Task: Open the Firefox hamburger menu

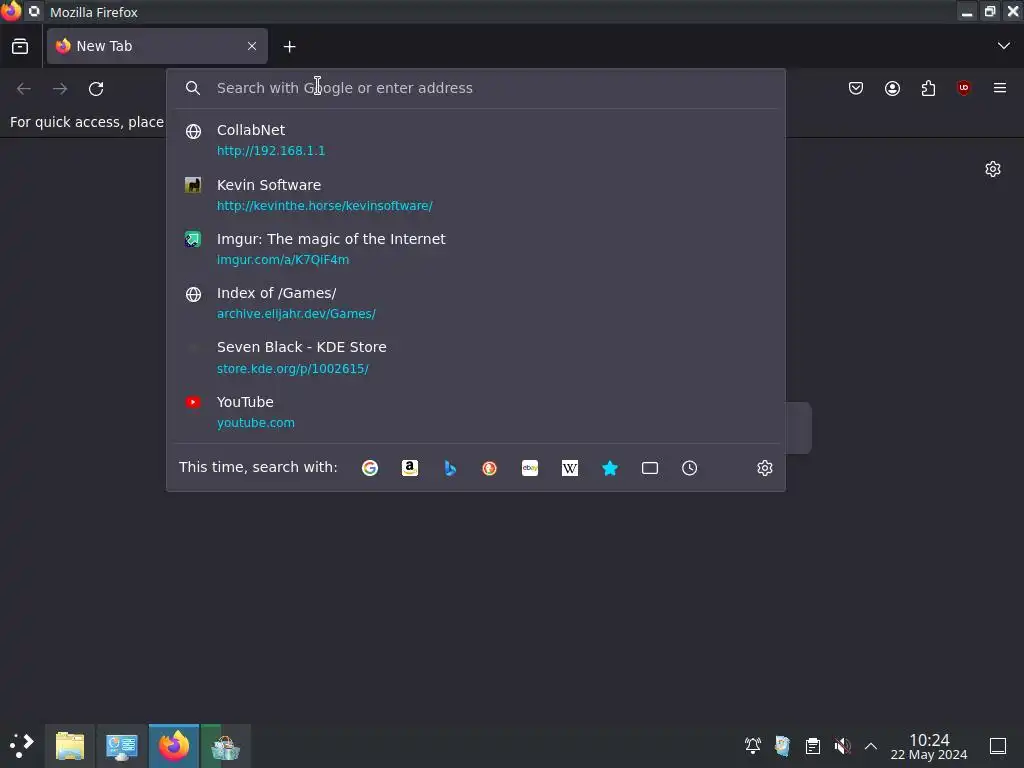Action: coord(1000,88)
